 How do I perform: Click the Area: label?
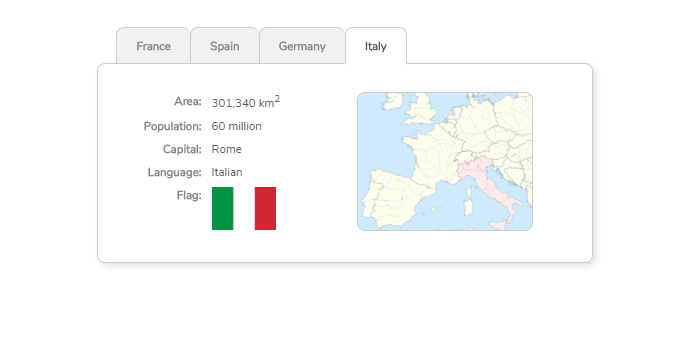pyautogui.click(x=188, y=102)
